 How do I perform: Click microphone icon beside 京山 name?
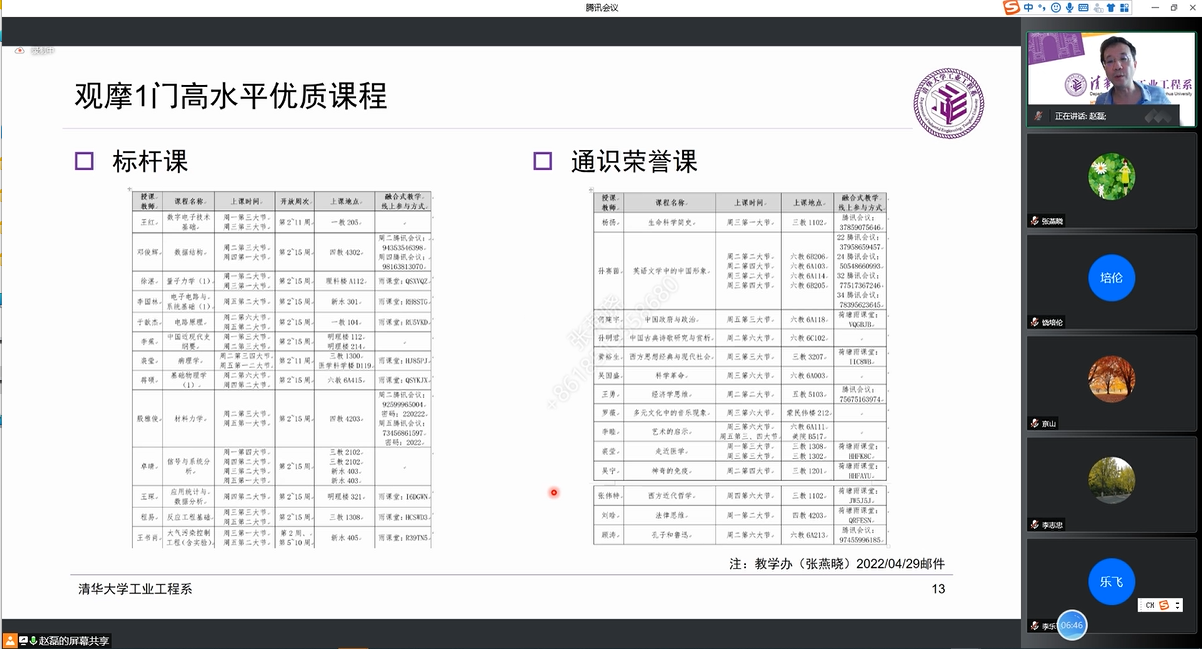click(x=1035, y=423)
